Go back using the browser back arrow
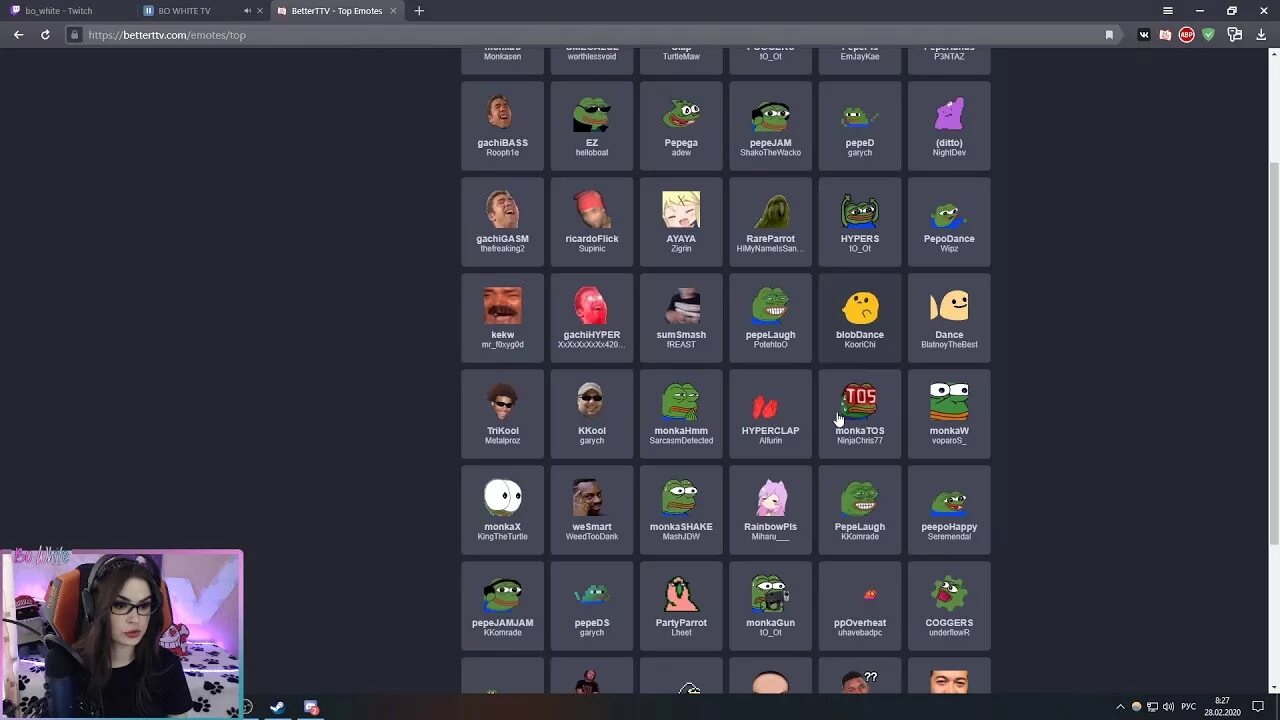 coord(18,35)
